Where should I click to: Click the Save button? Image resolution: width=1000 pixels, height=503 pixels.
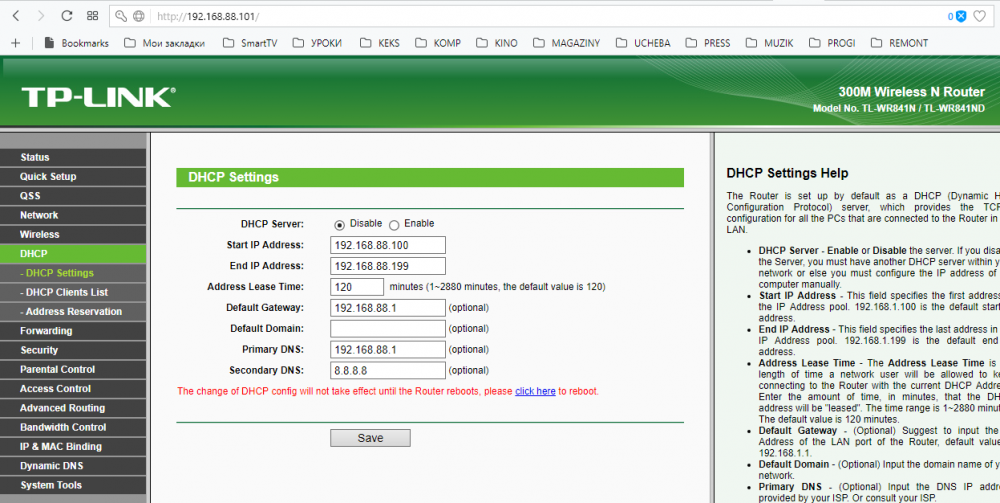[x=370, y=438]
